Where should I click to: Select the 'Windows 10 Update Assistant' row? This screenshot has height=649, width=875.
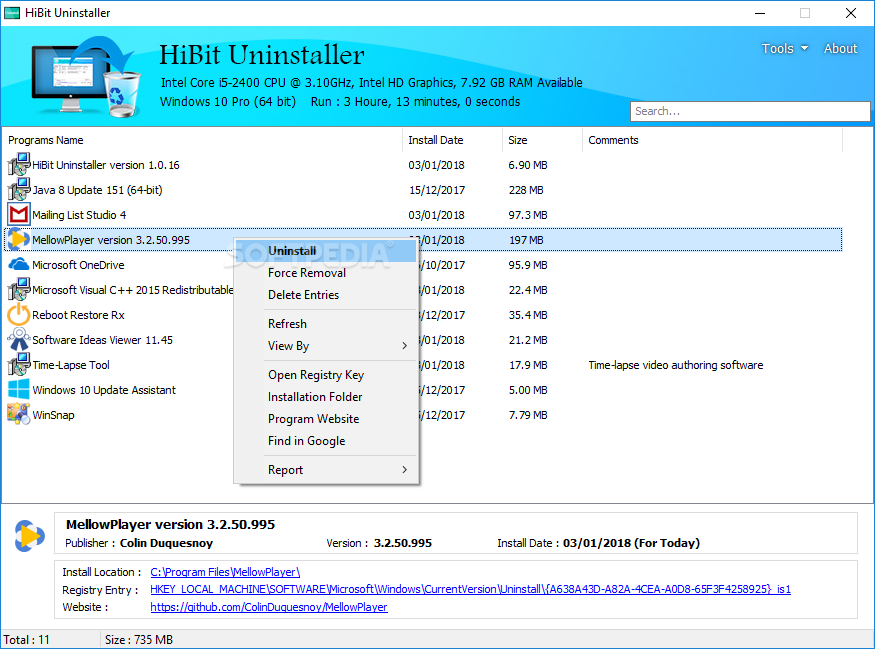pos(423,390)
